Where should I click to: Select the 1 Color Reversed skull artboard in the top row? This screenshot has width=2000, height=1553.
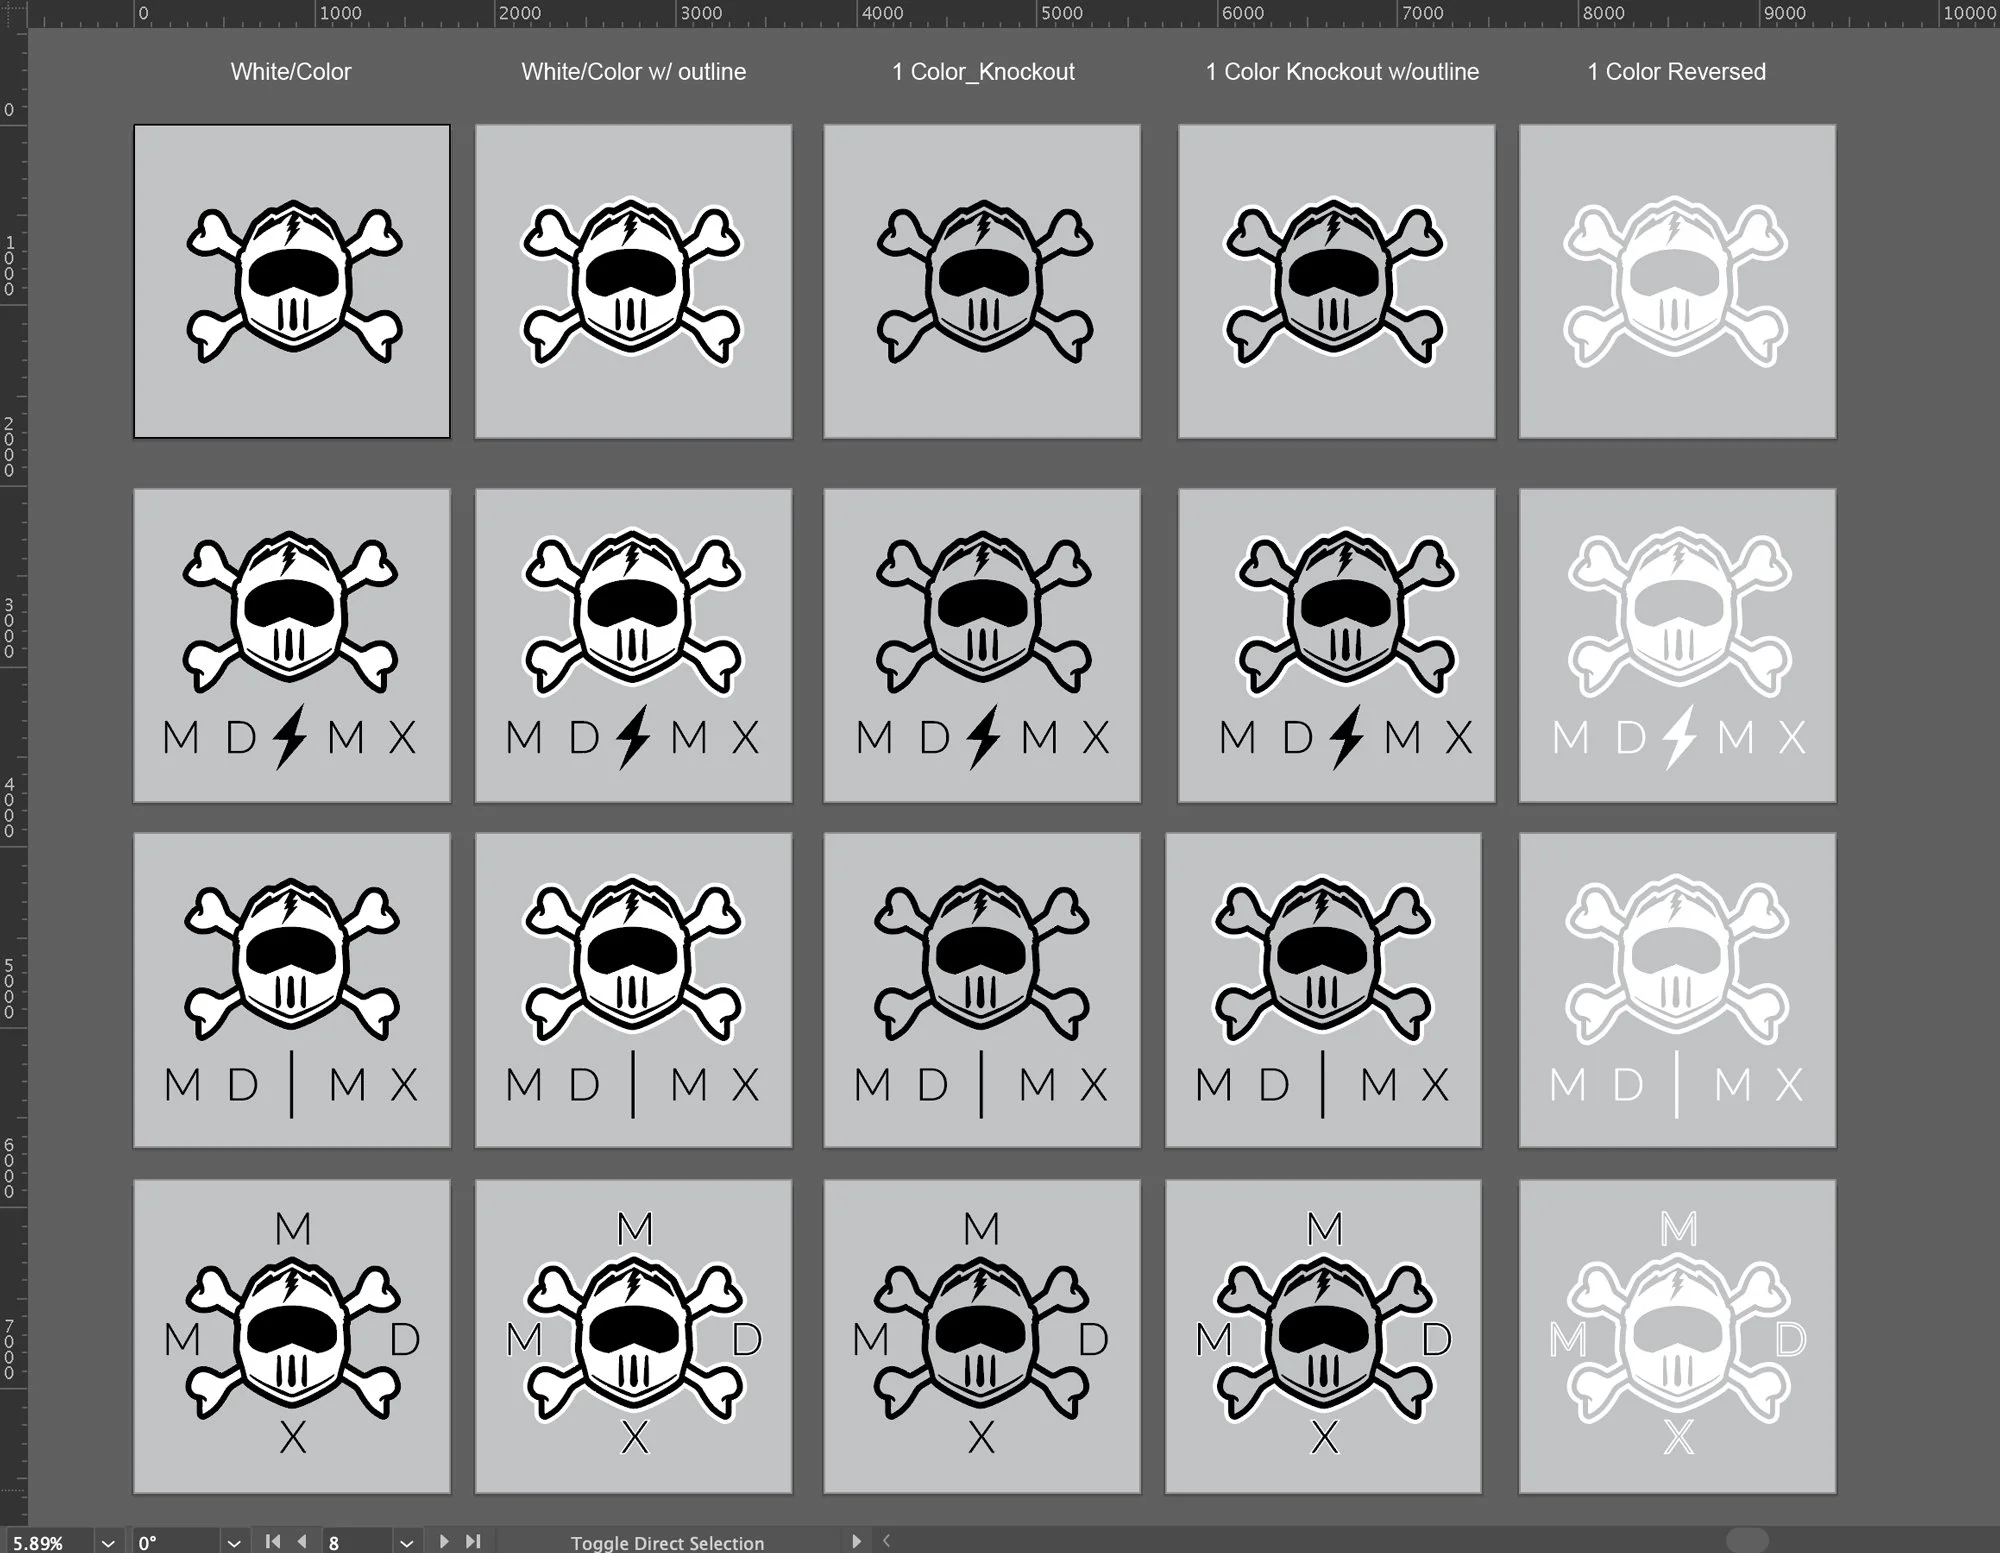click(1677, 281)
